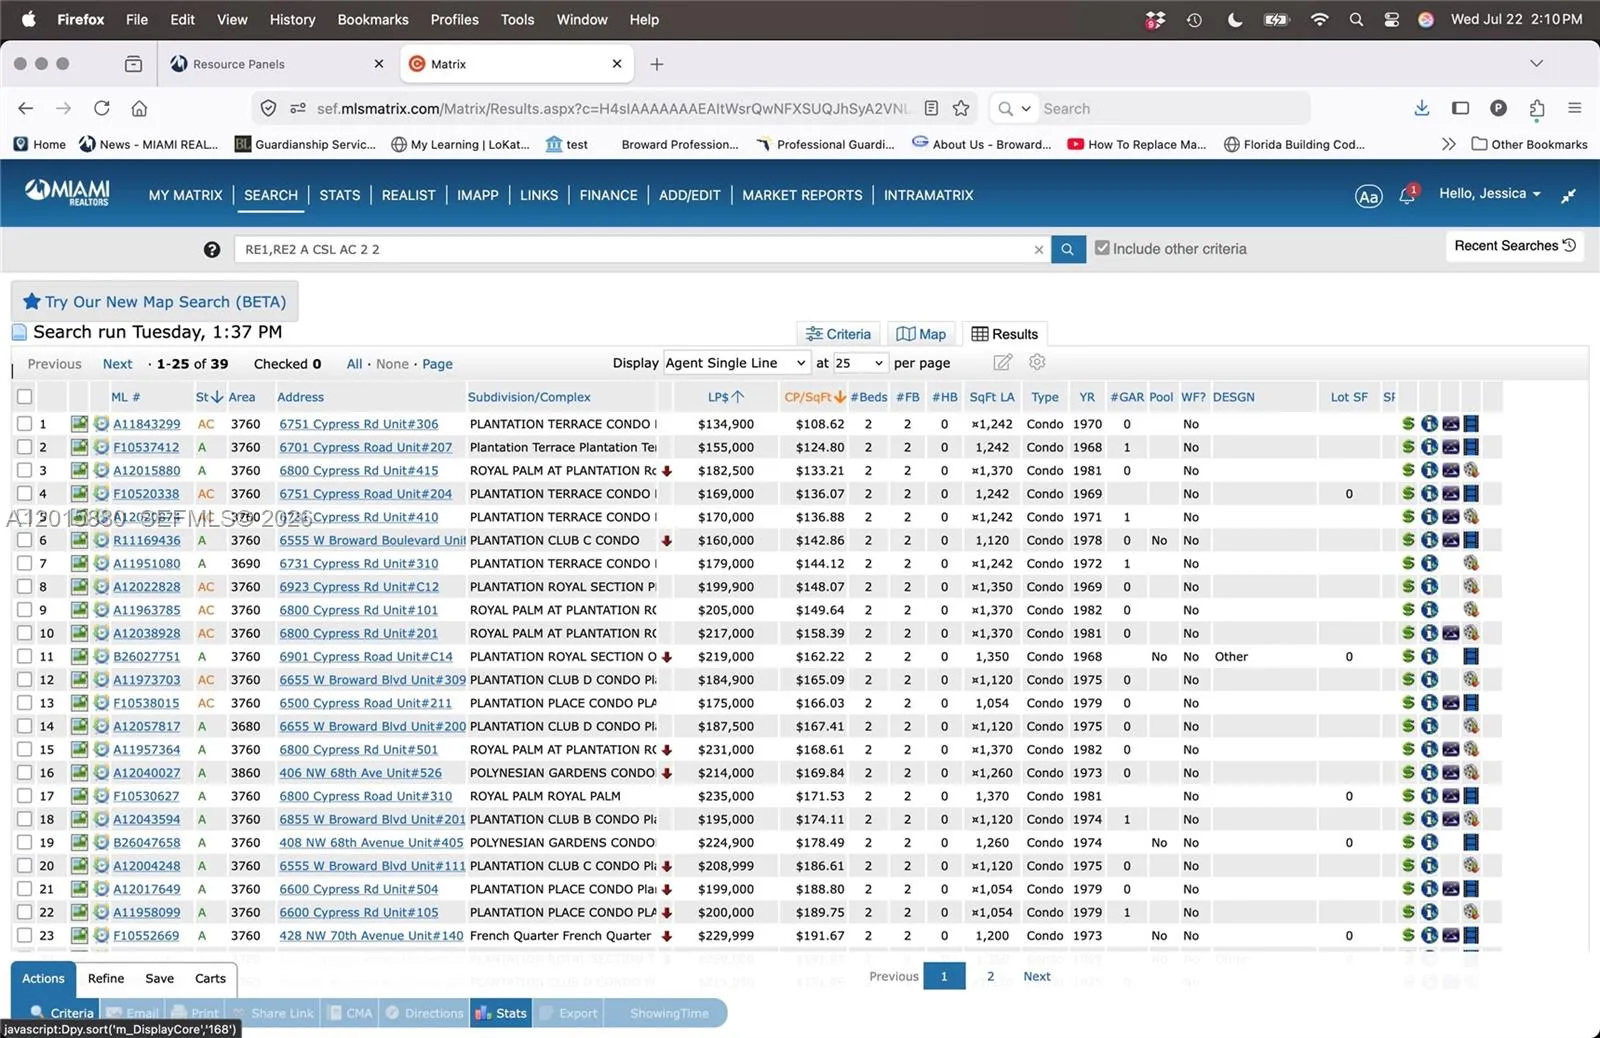Select the checkbox for row 12
Screen dimensions: 1600x1038
click(x=24, y=680)
